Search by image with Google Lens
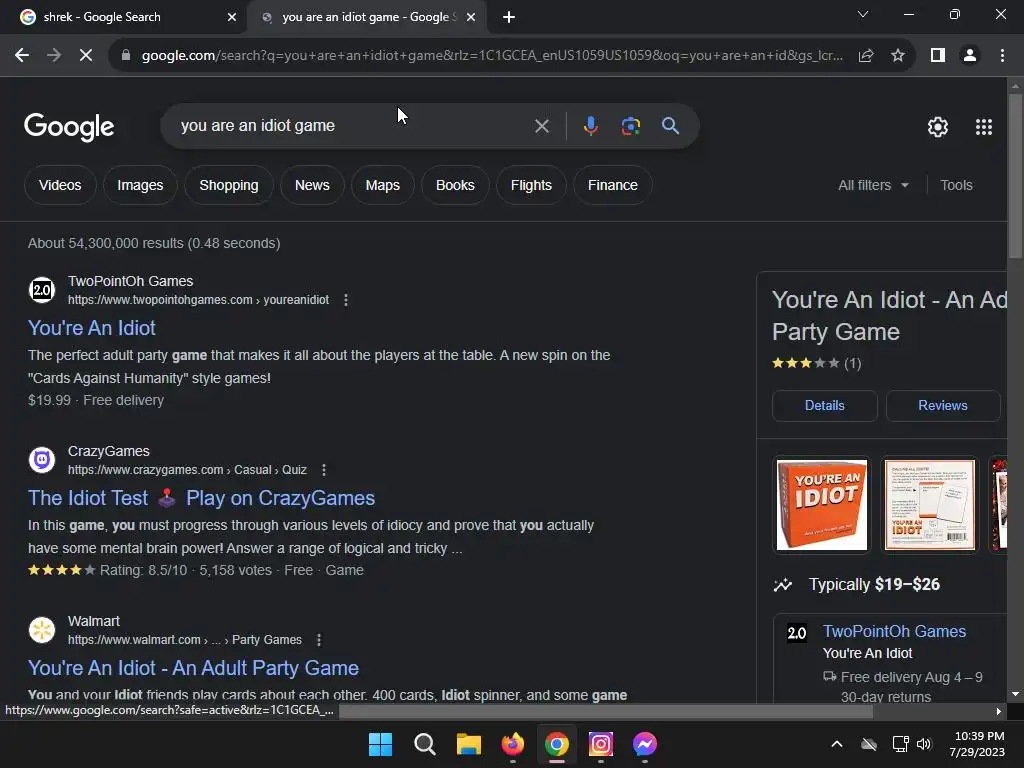 click(x=630, y=125)
